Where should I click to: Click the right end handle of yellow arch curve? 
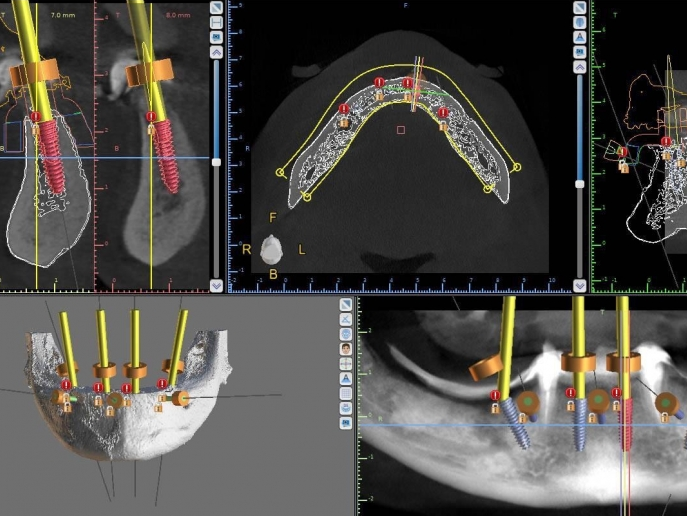pos(516,167)
